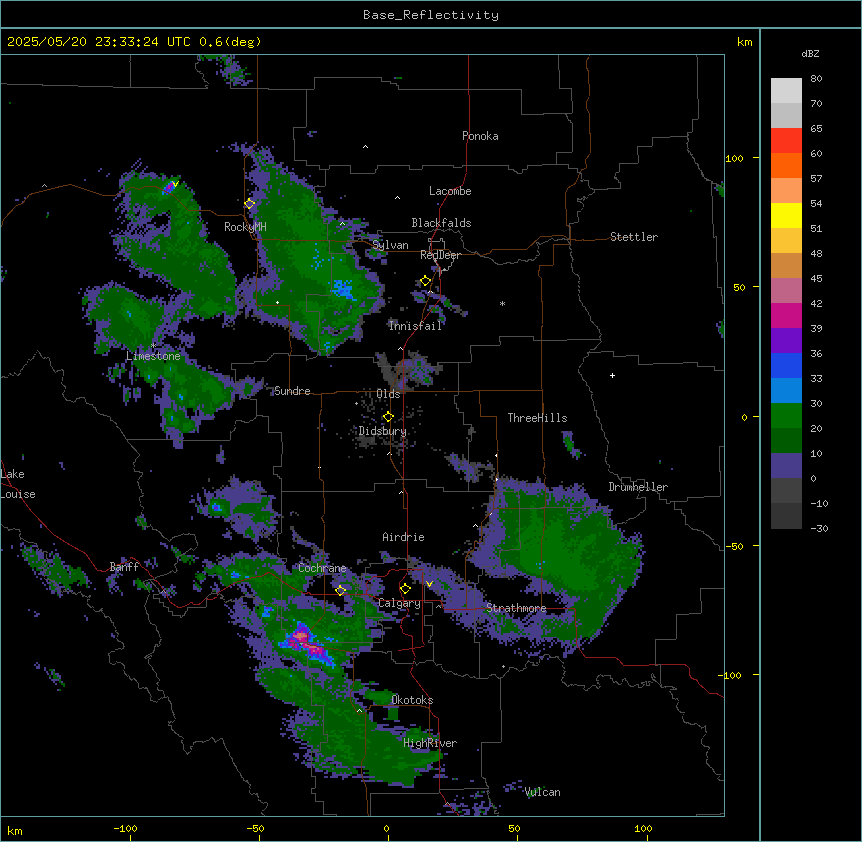Select the ThreeHills label
This screenshot has height=842, width=862.
(537, 418)
